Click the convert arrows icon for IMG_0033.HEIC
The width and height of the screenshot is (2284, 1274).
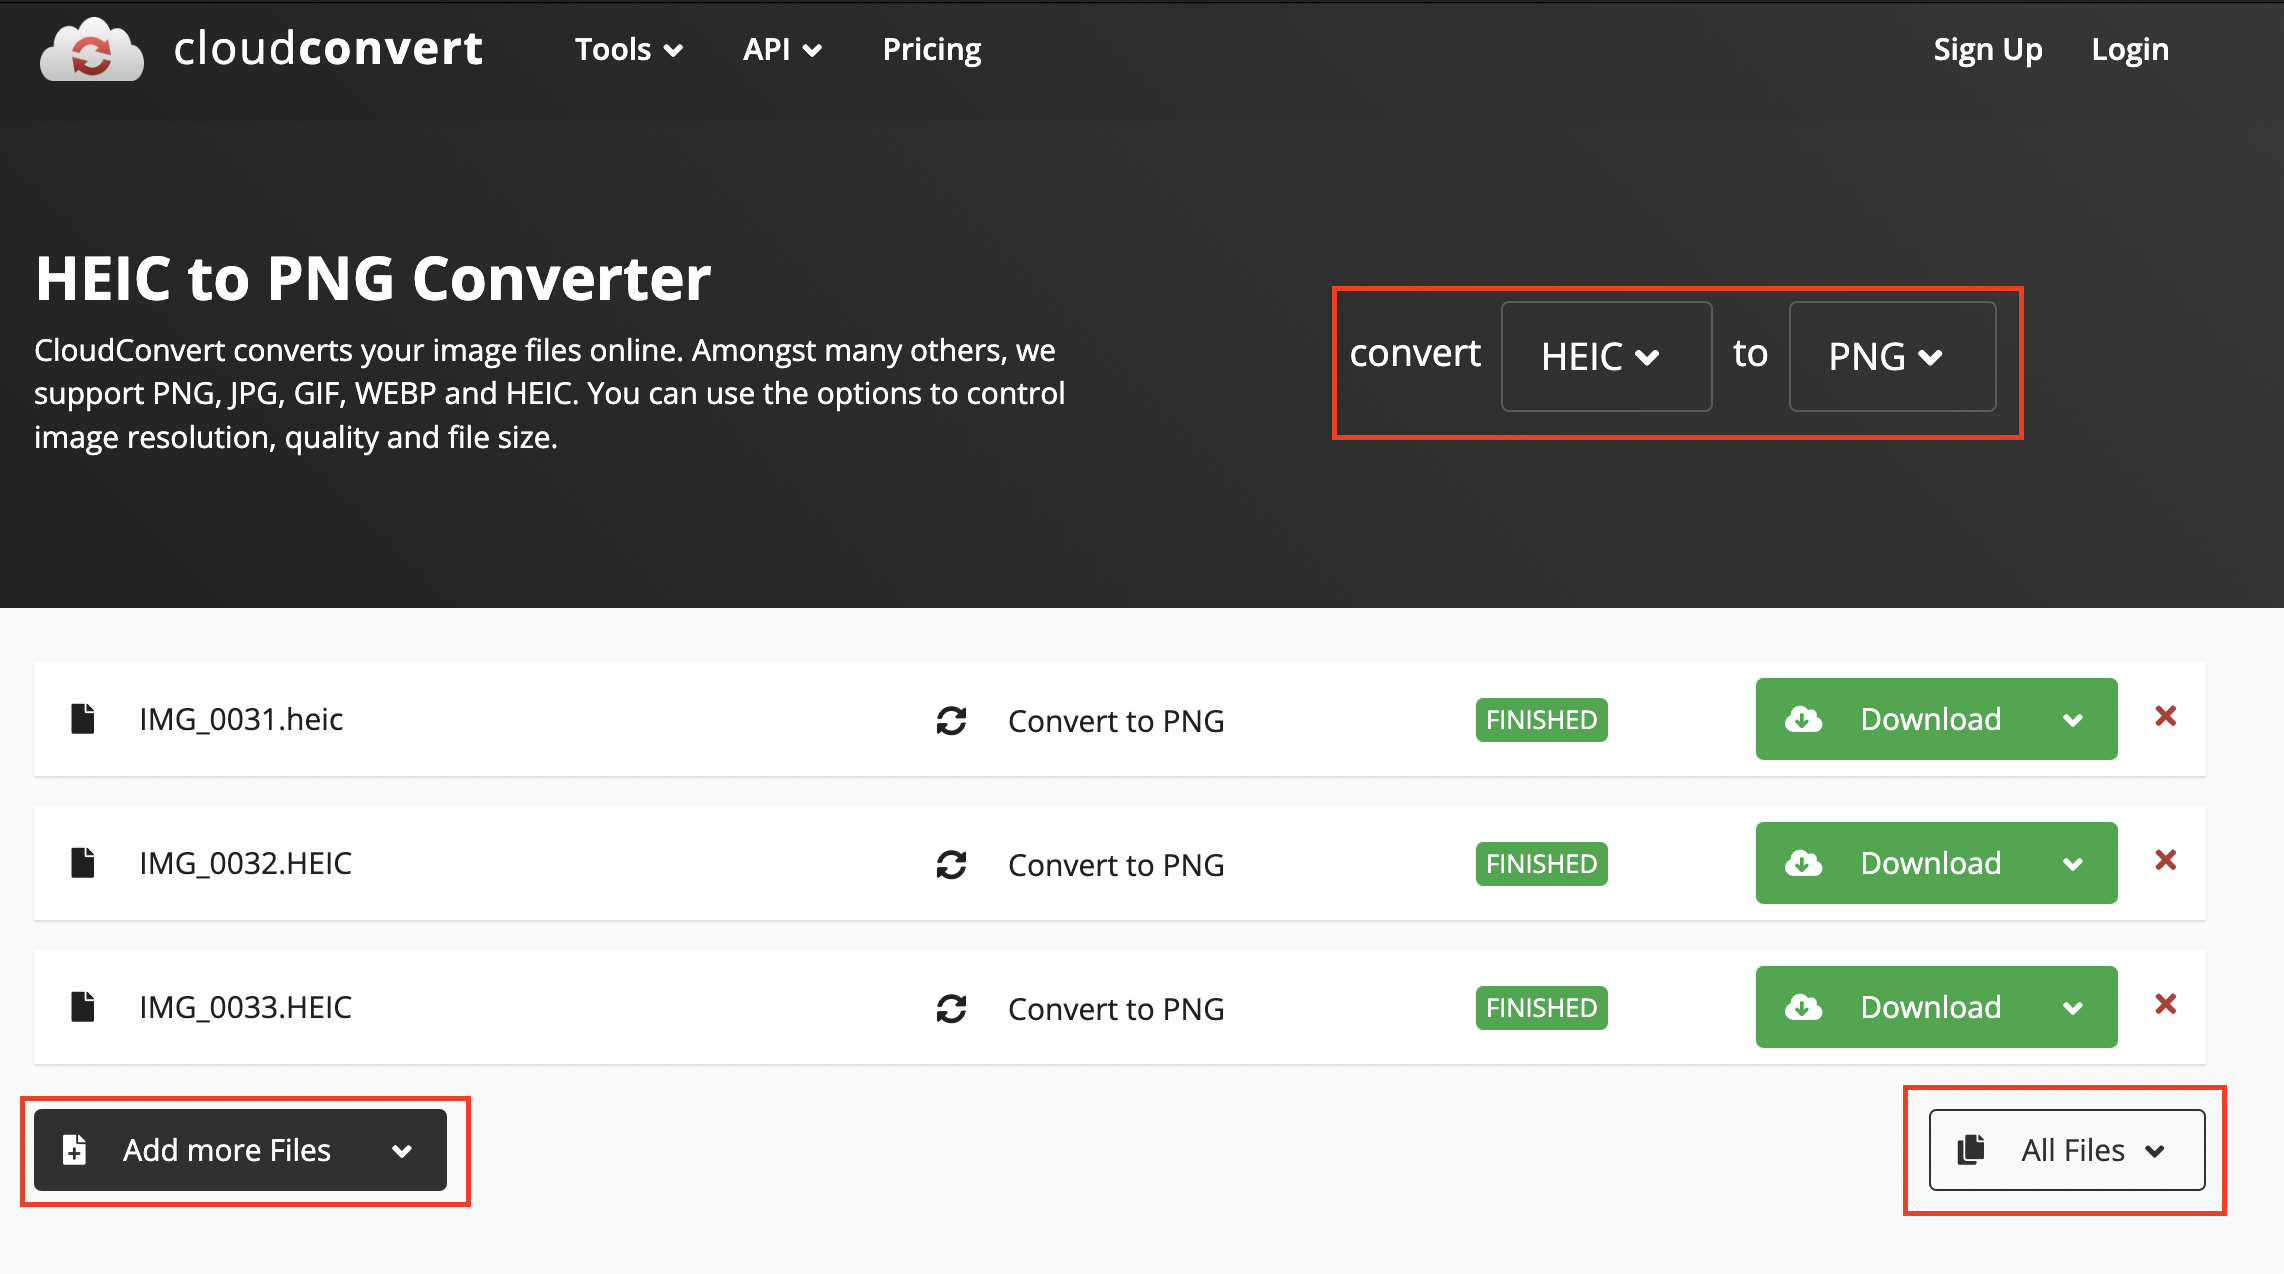click(x=951, y=1009)
